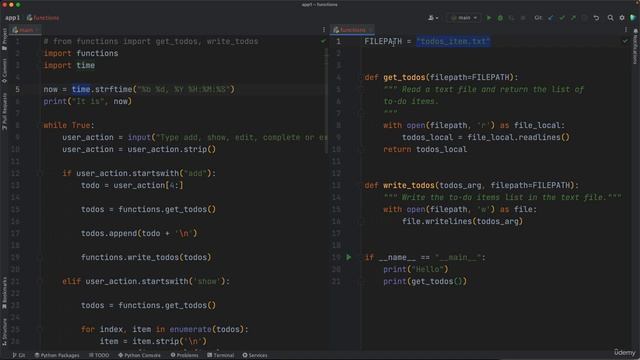640x360 pixels.
Task: Open left editor tab options menu (three dots)
Action: pyautogui.click(x=324, y=30)
